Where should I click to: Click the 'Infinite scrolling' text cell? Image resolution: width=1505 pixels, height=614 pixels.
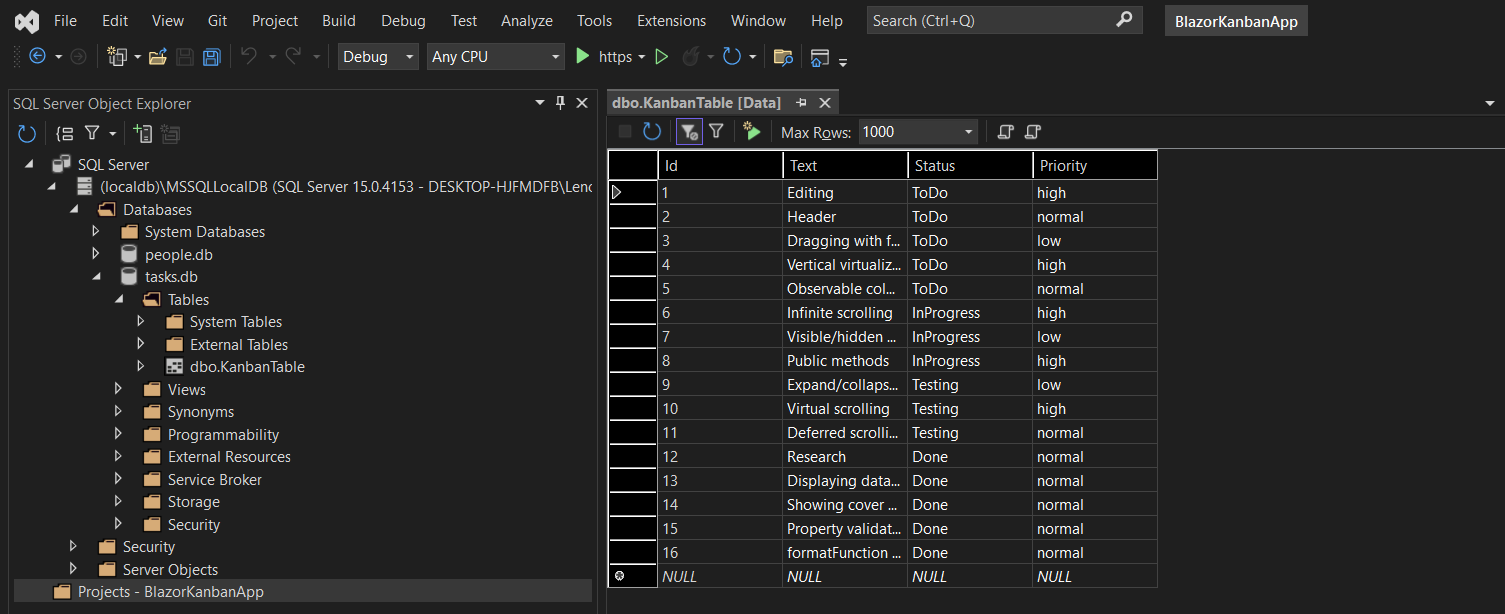click(845, 312)
